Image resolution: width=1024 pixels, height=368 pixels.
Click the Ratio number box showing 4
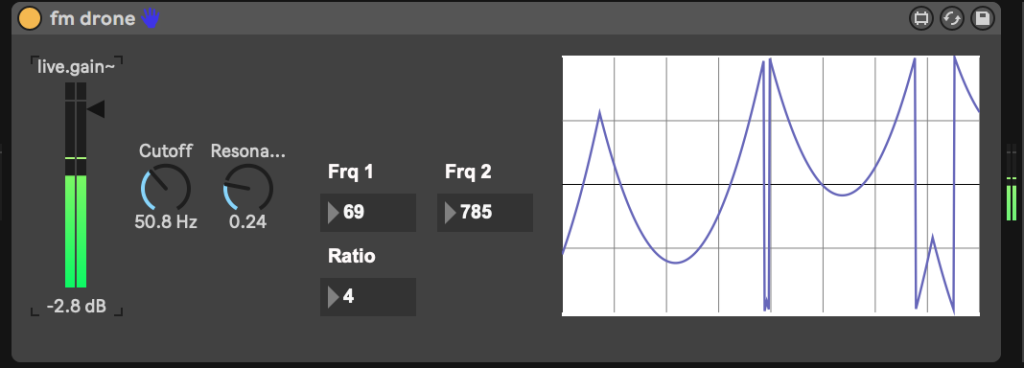[368, 297]
